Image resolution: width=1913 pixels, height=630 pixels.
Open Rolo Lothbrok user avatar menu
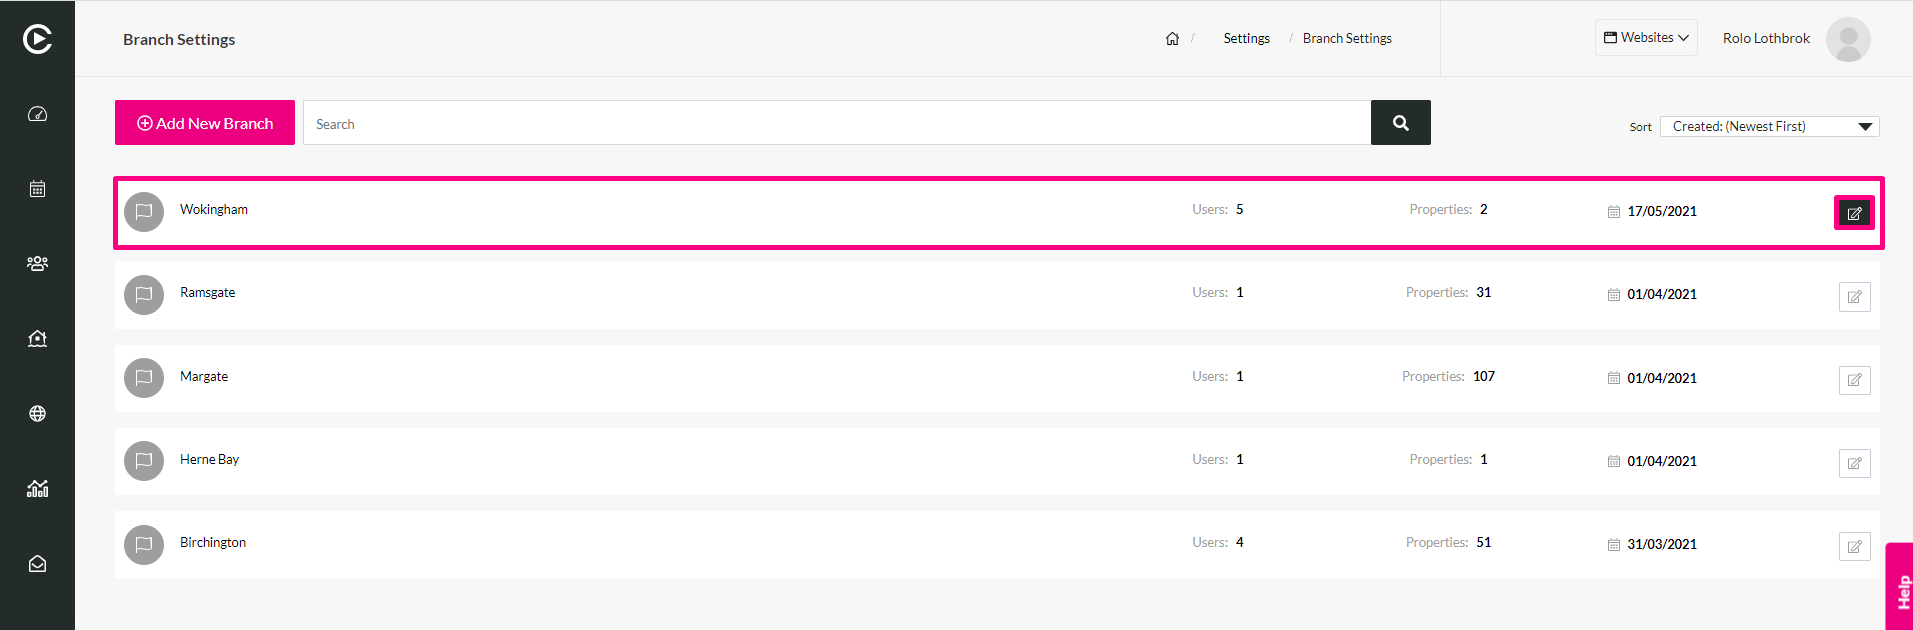point(1848,39)
